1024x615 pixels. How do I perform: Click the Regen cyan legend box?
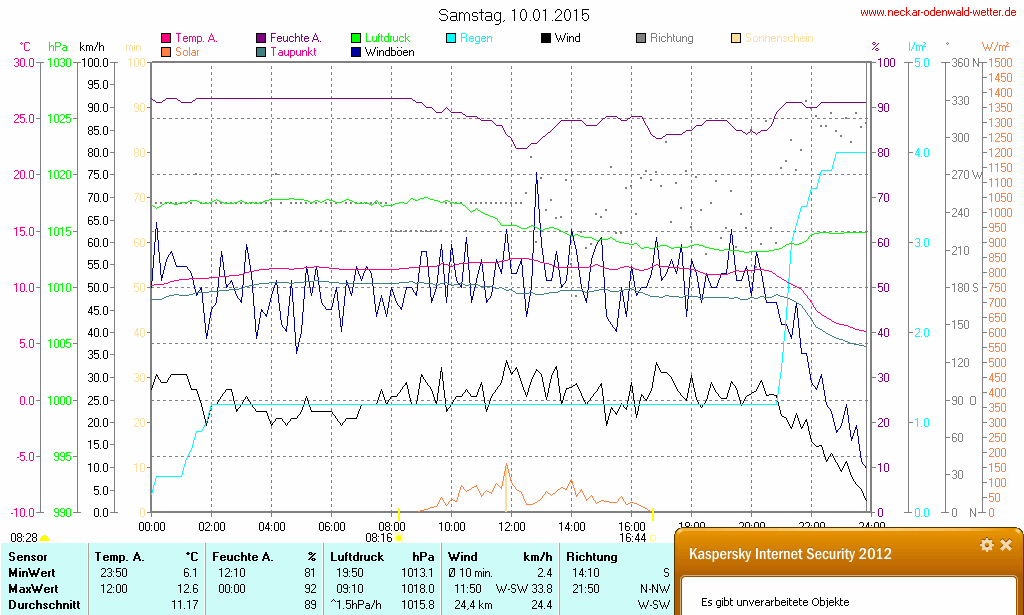click(x=451, y=38)
